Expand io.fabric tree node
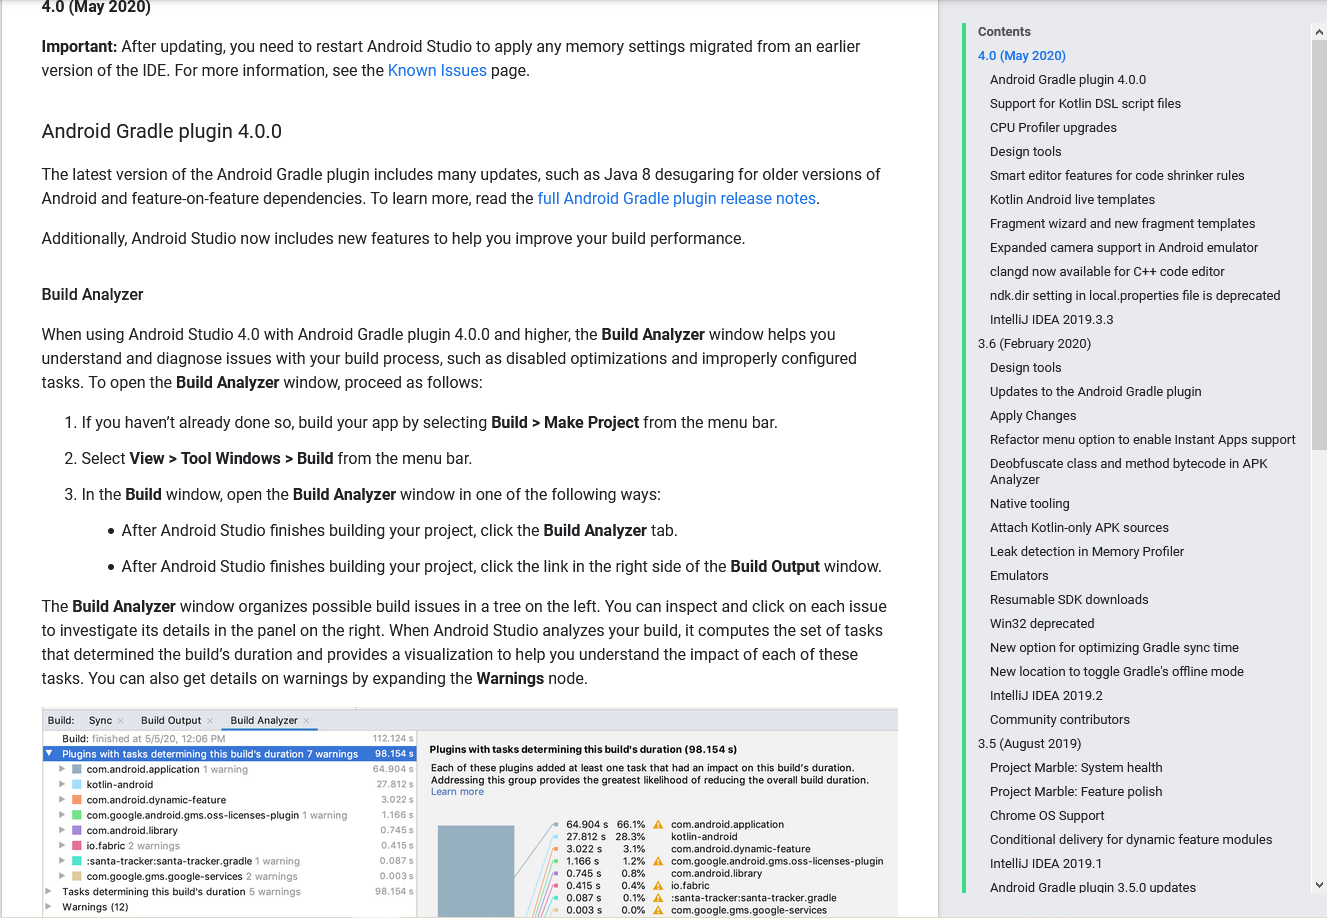 click(x=62, y=846)
